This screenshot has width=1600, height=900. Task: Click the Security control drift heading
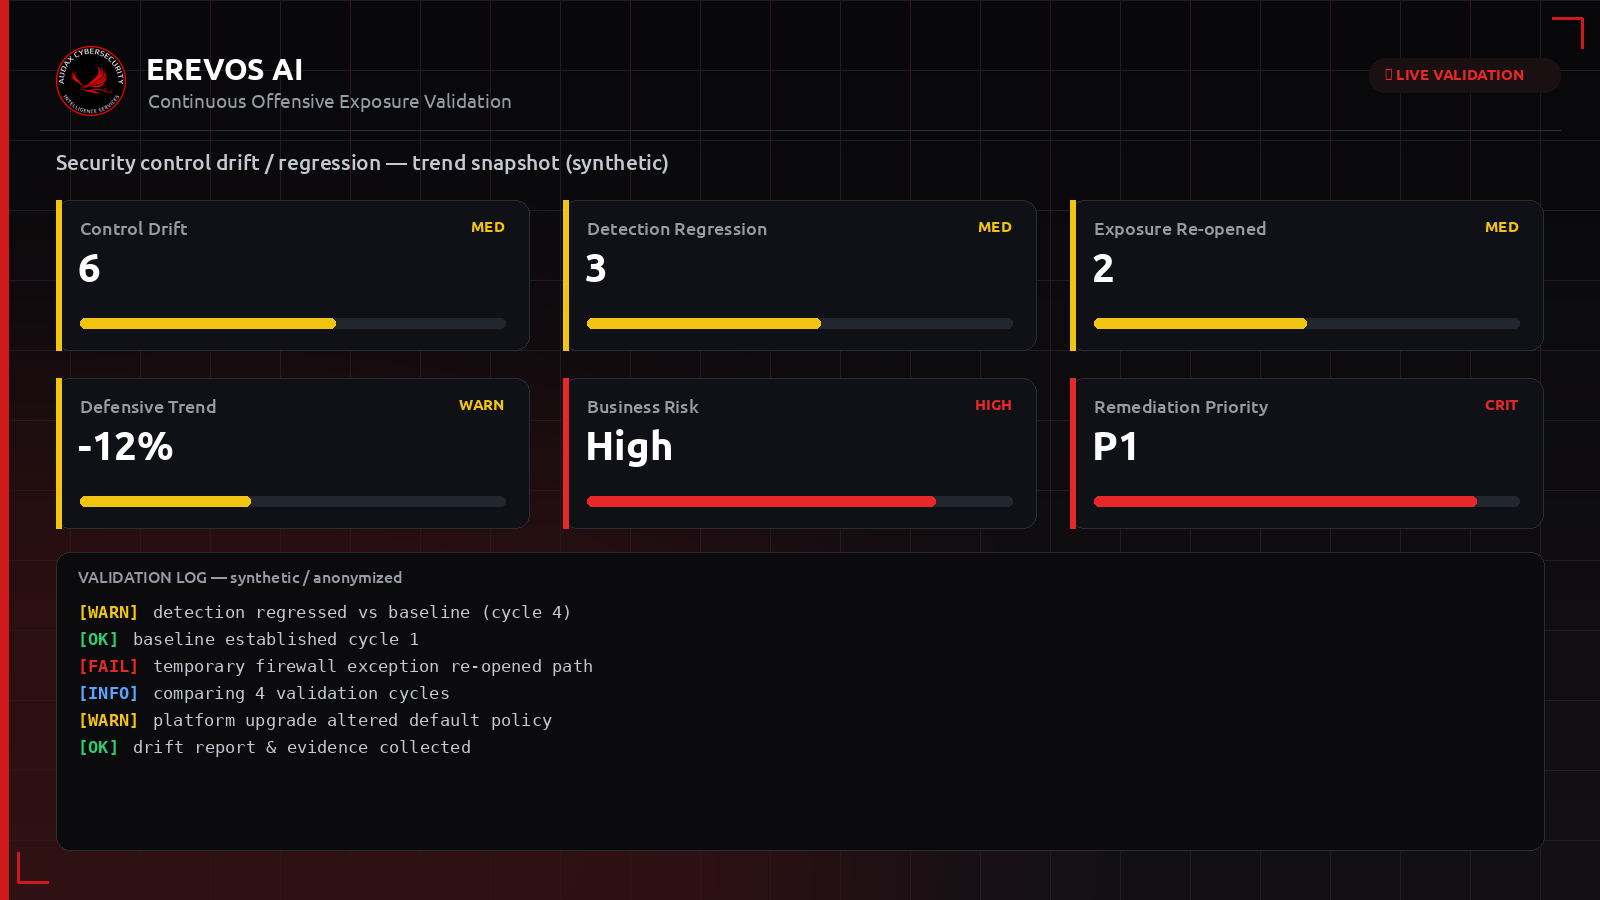[362, 163]
